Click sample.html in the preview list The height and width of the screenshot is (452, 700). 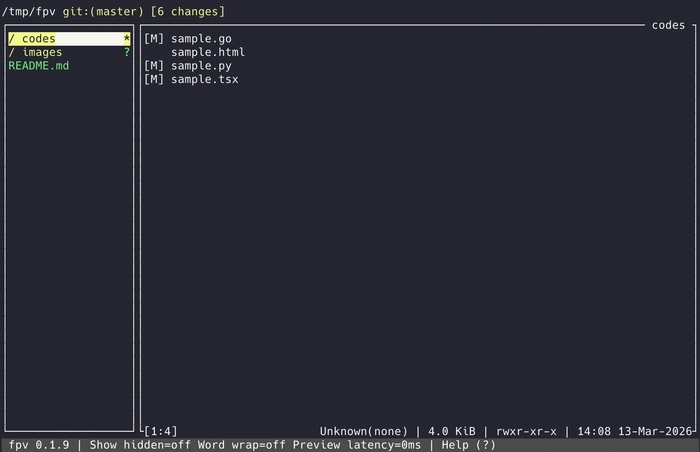click(208, 52)
